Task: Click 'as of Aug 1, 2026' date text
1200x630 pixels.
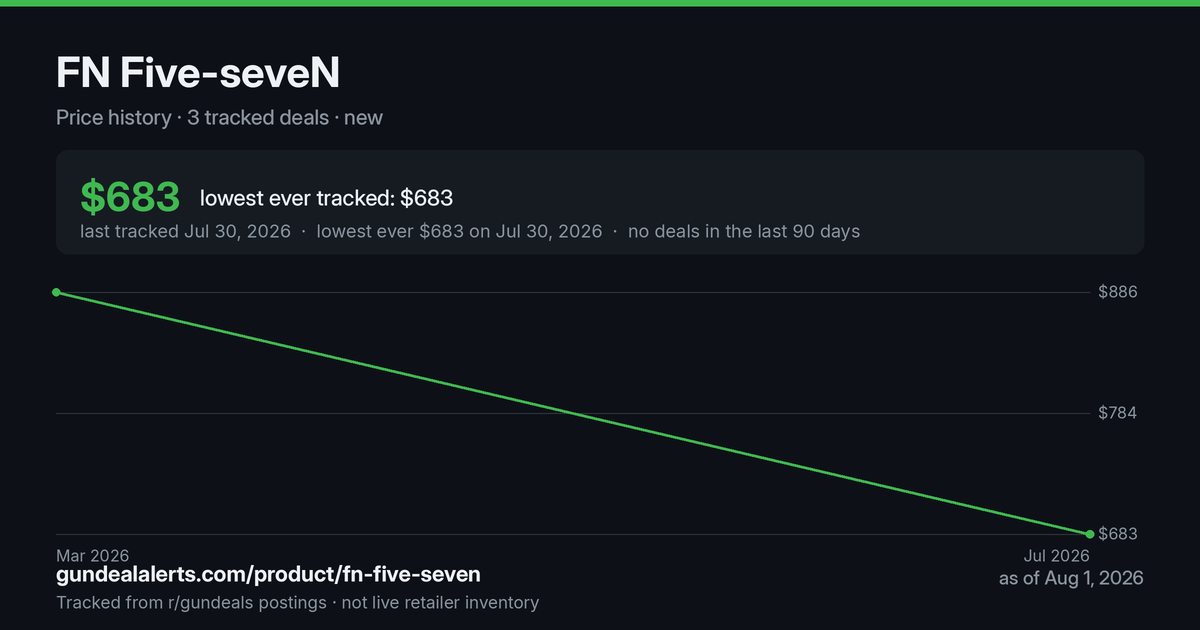Action: (x=1071, y=578)
